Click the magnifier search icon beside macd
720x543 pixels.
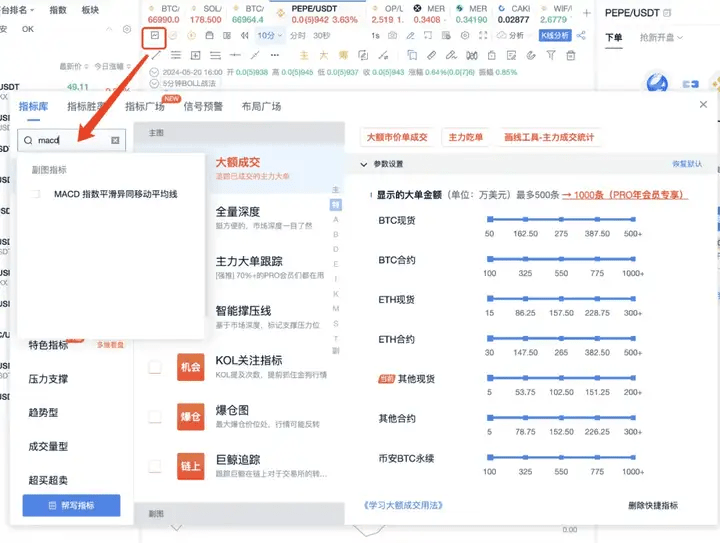[30, 141]
